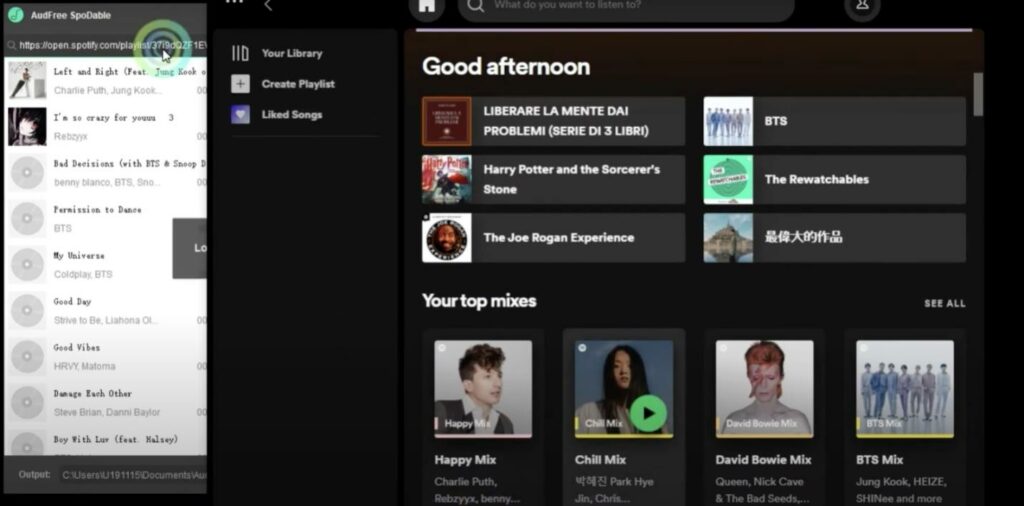1024x506 pixels.
Task: Select the 'Bad Decisions (with BTS & Snoop' track
Action: pyautogui.click(x=106, y=172)
